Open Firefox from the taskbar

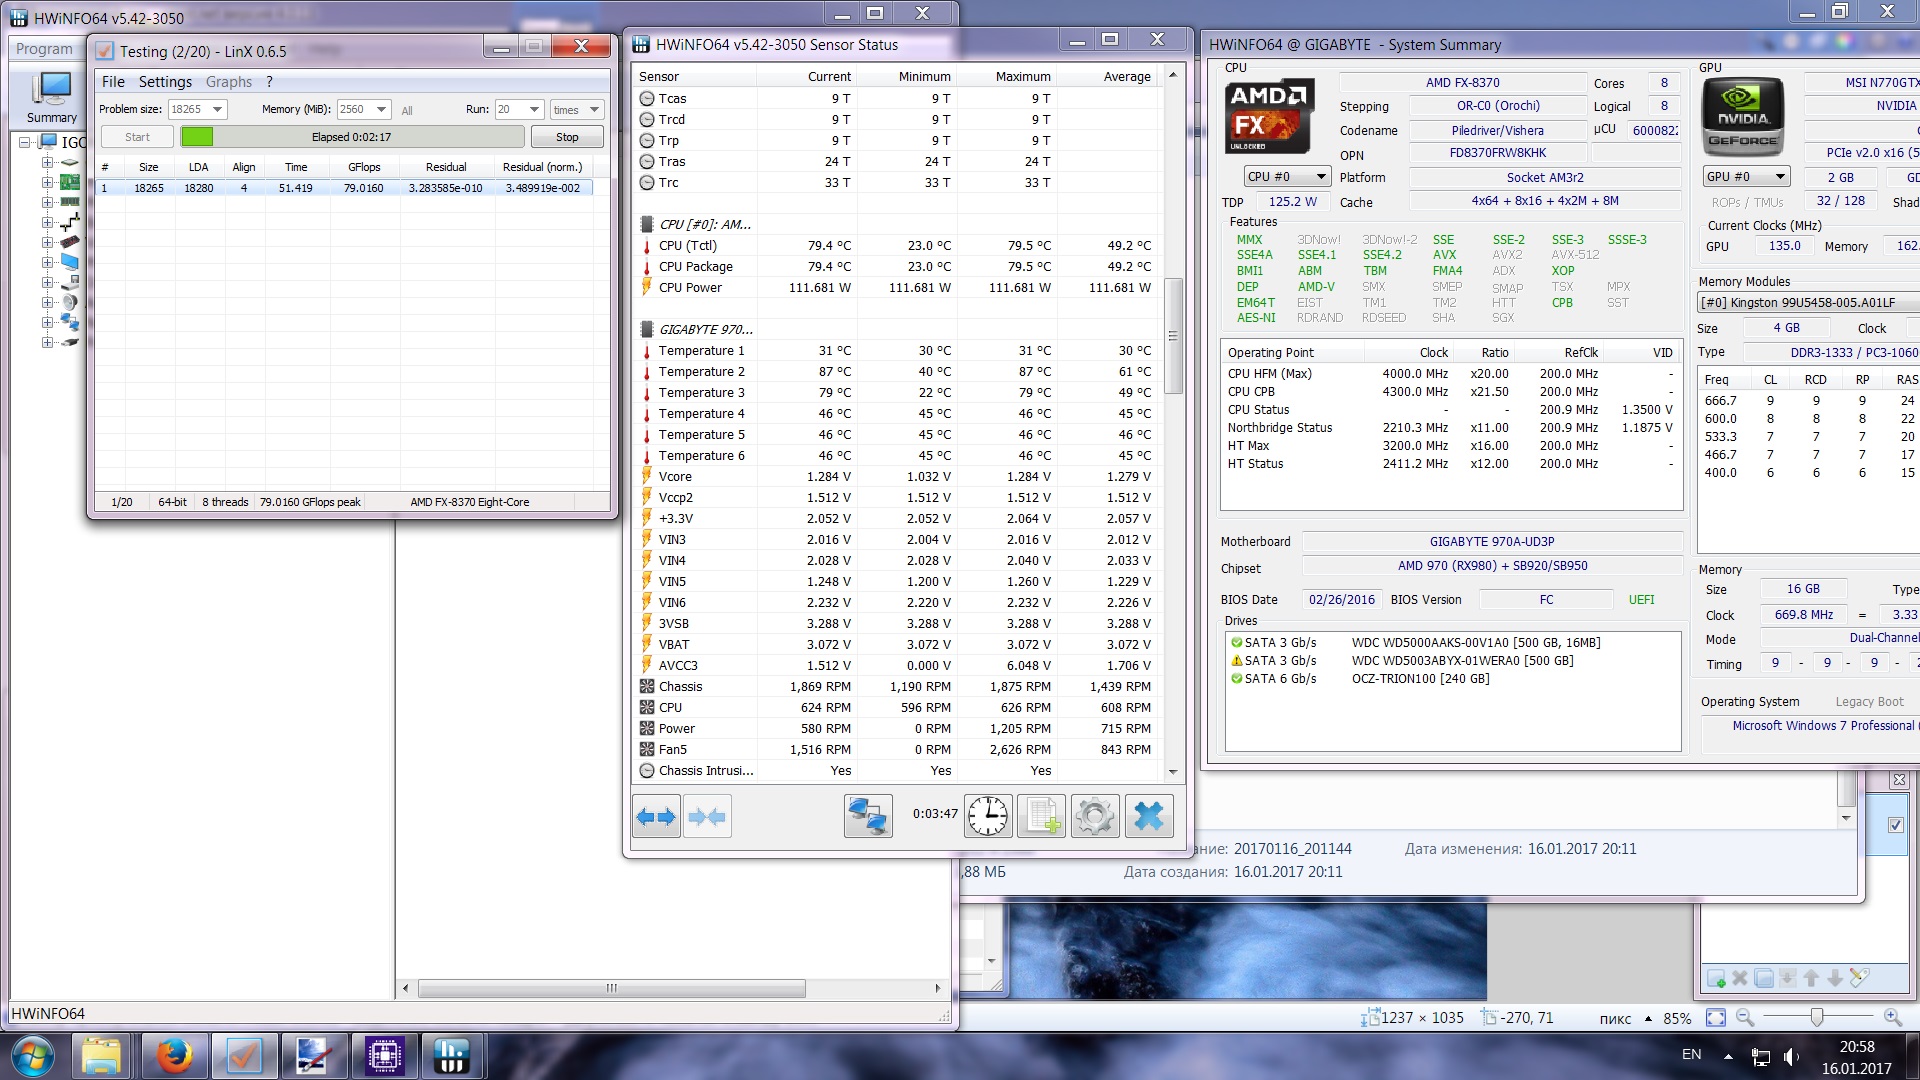point(173,1055)
